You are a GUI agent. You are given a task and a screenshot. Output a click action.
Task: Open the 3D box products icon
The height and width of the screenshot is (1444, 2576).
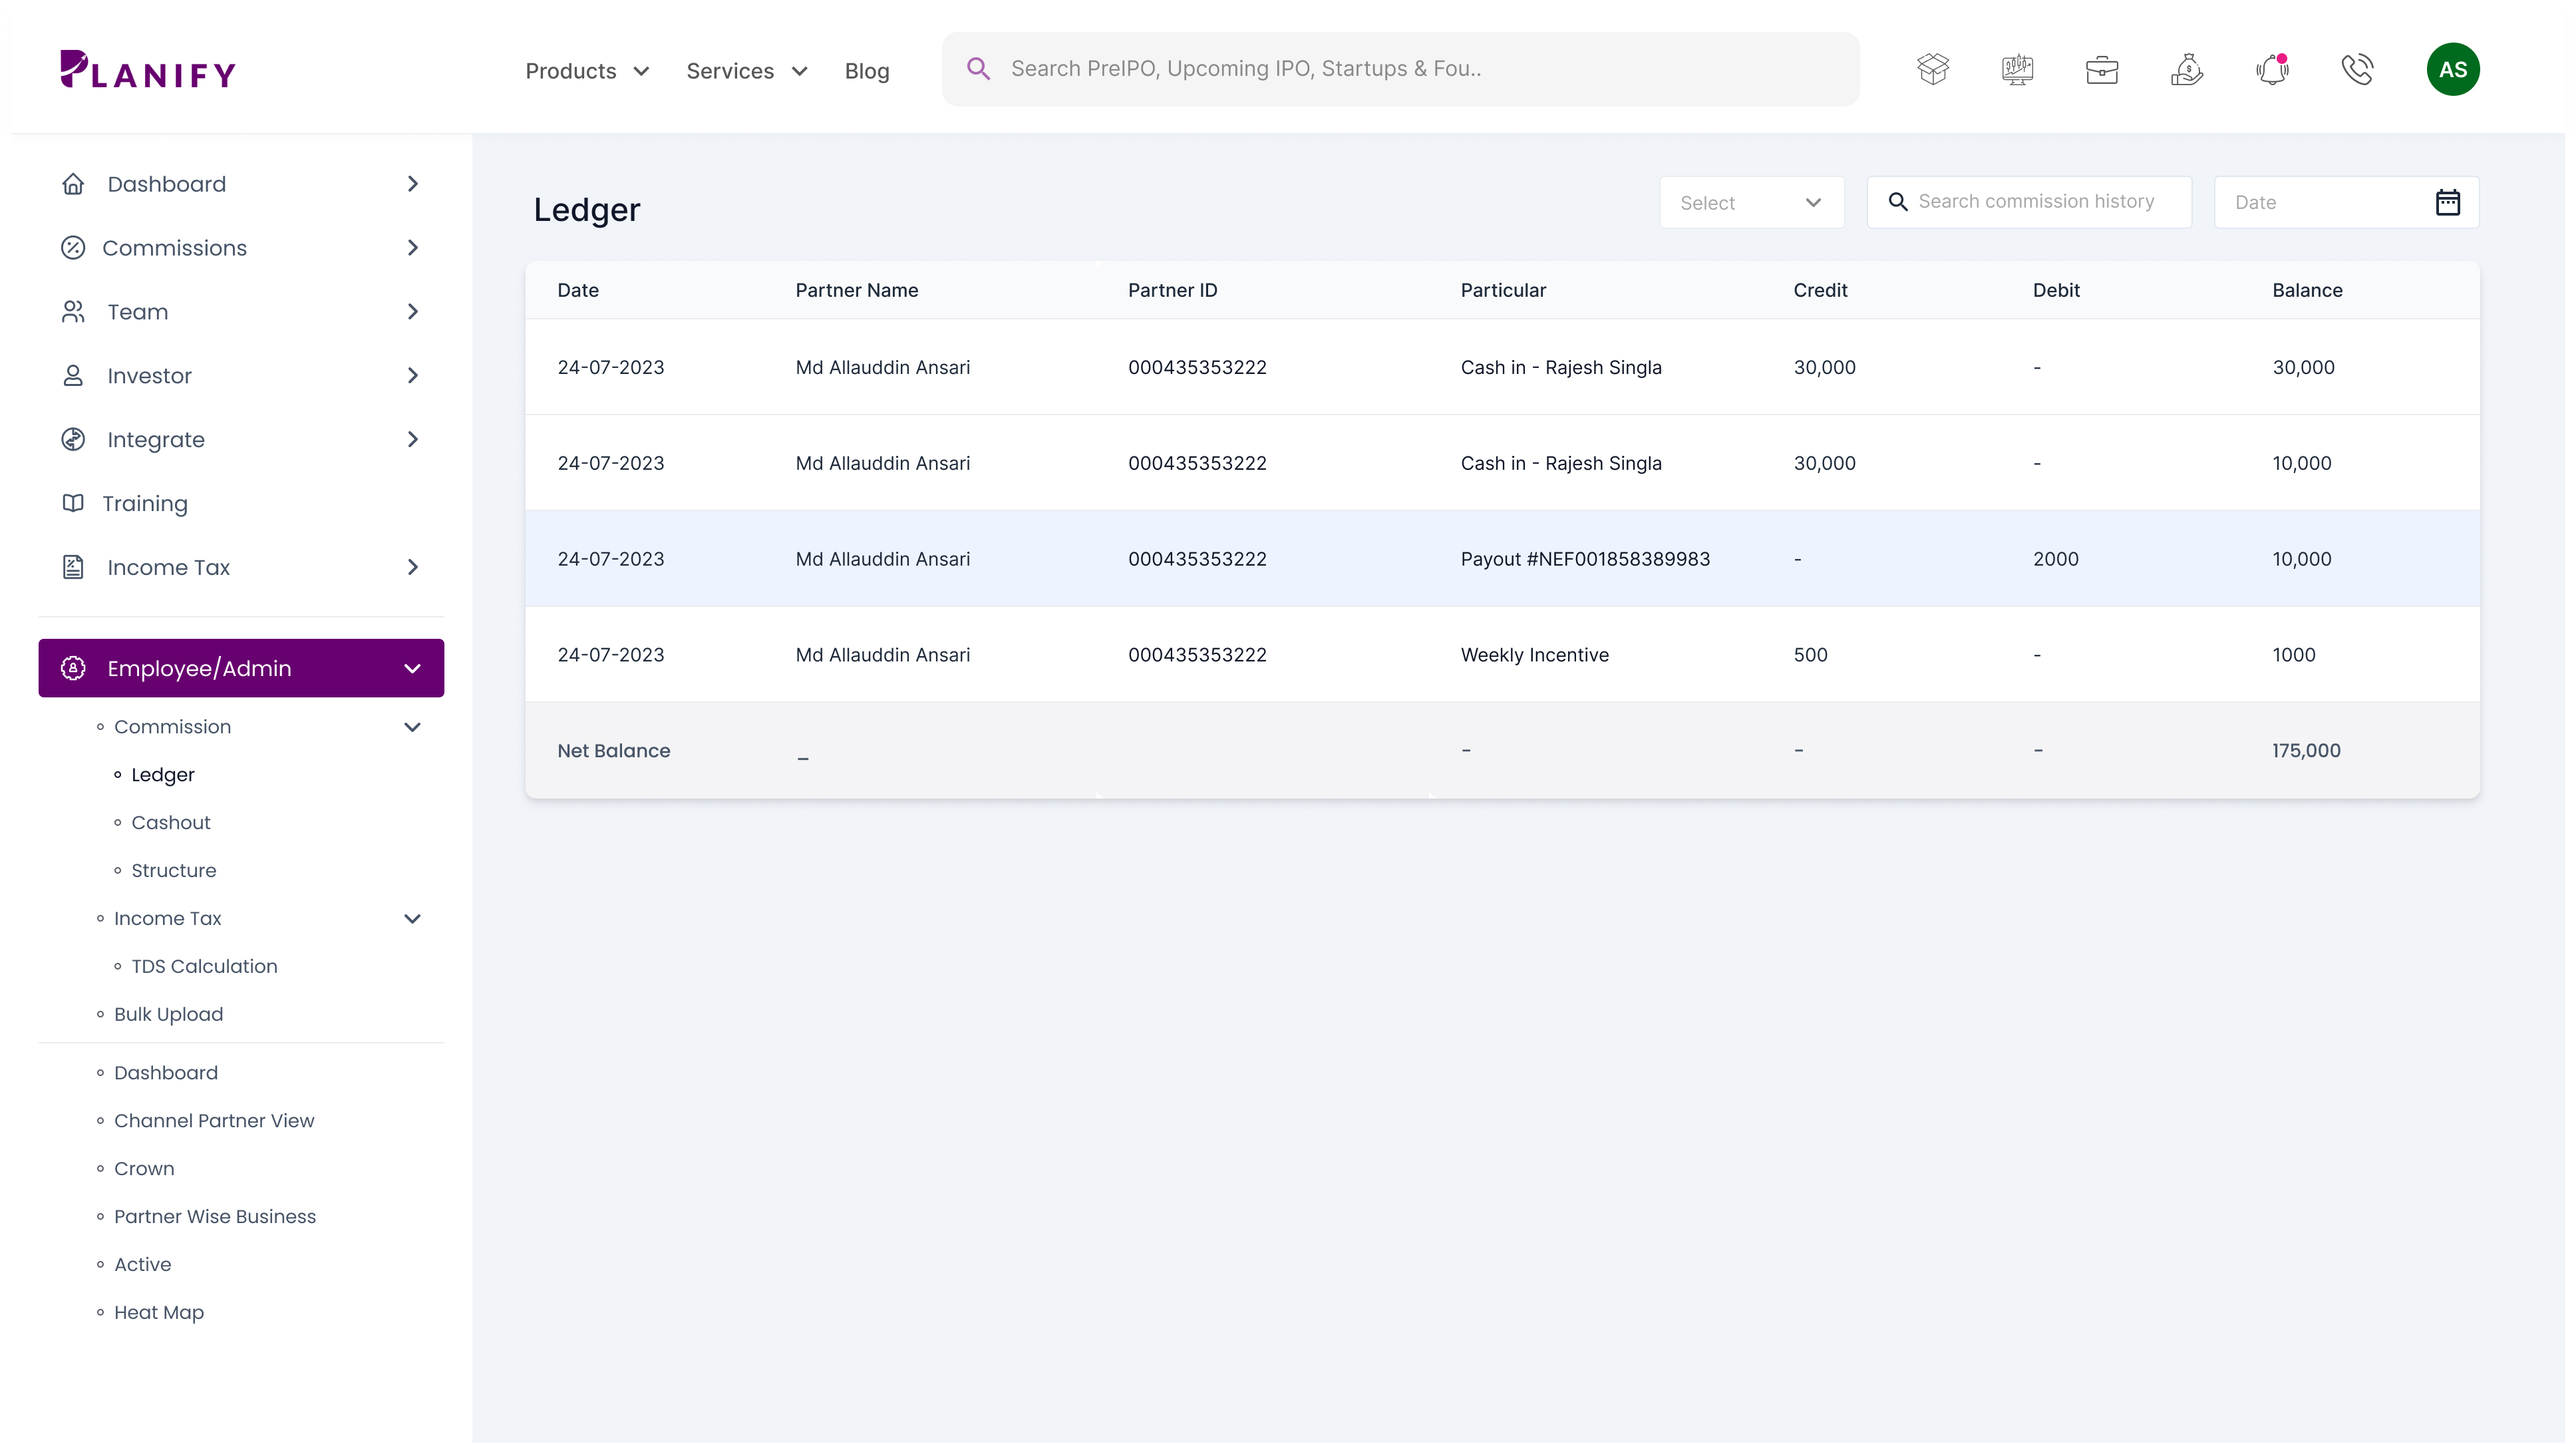(1933, 69)
